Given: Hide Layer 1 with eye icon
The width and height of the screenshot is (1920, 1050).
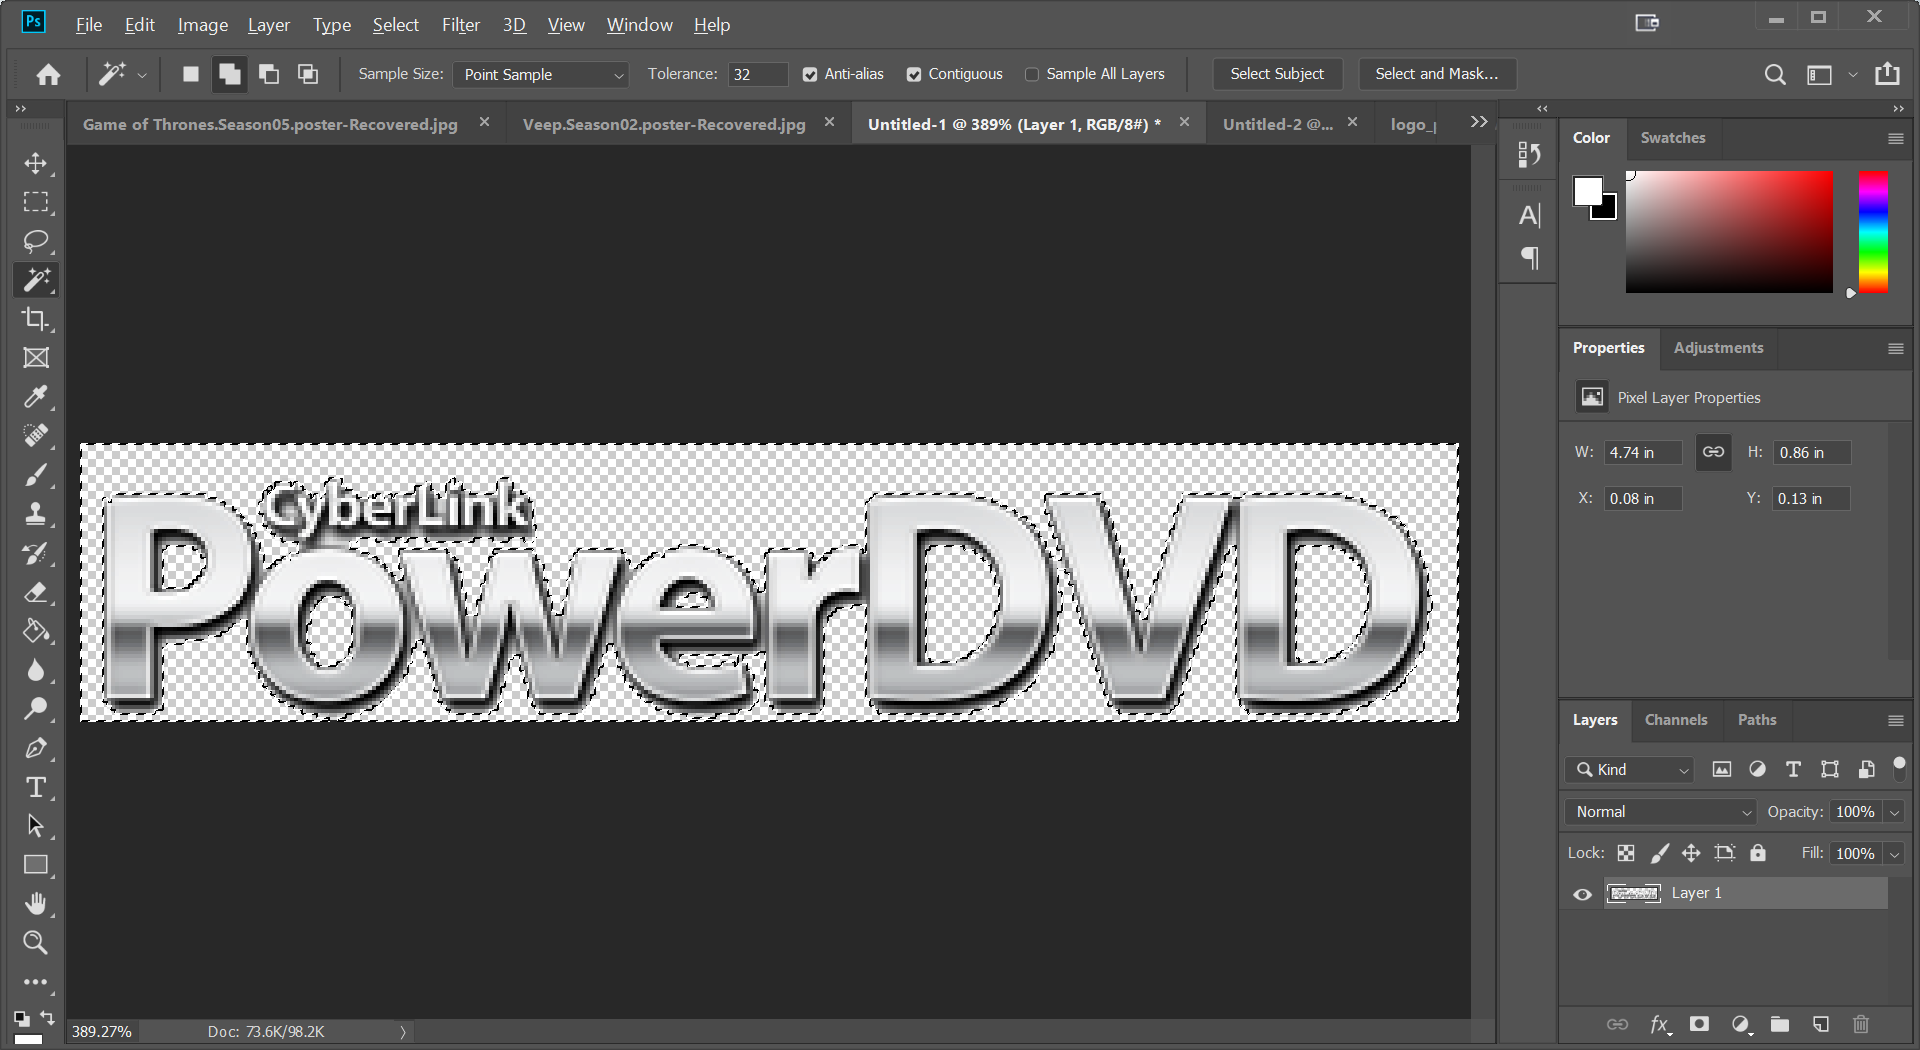Looking at the screenshot, I should (x=1582, y=894).
